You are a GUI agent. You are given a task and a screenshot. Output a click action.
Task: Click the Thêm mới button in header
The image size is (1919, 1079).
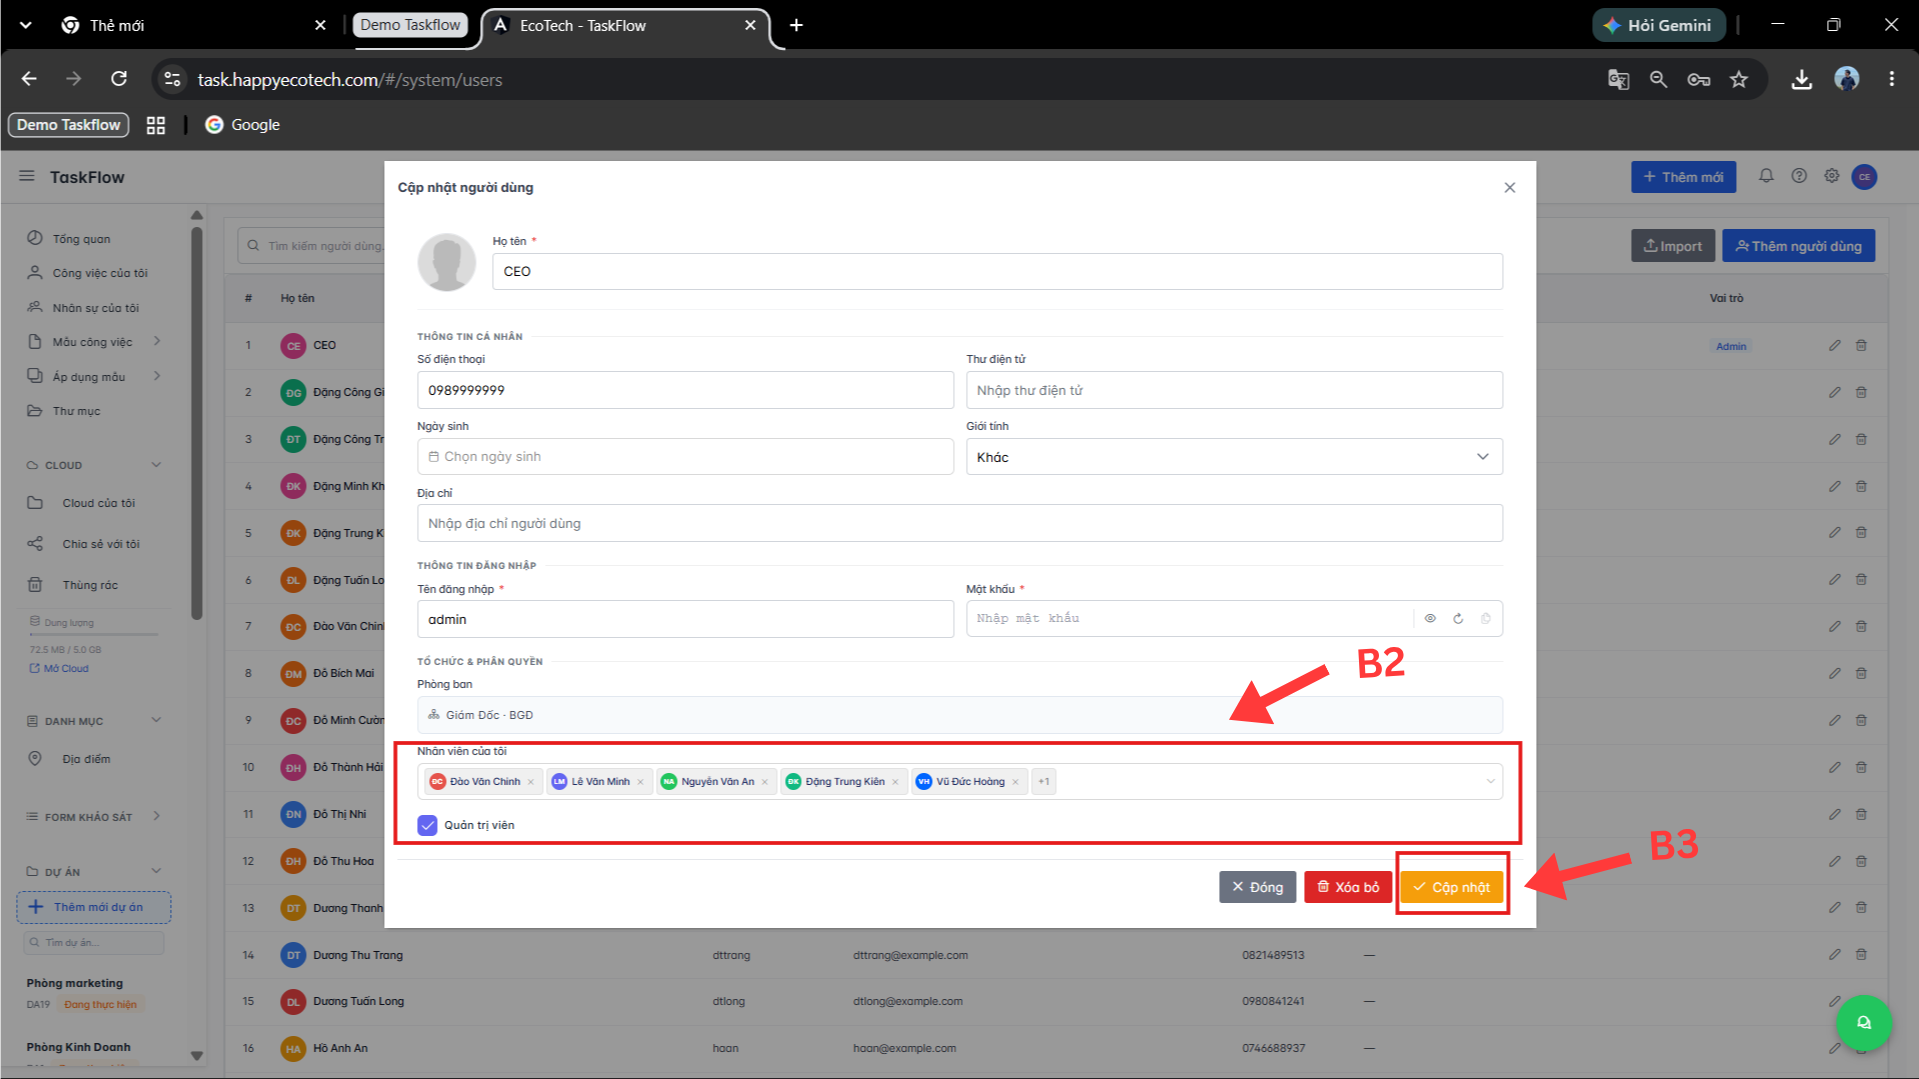[x=1683, y=177]
